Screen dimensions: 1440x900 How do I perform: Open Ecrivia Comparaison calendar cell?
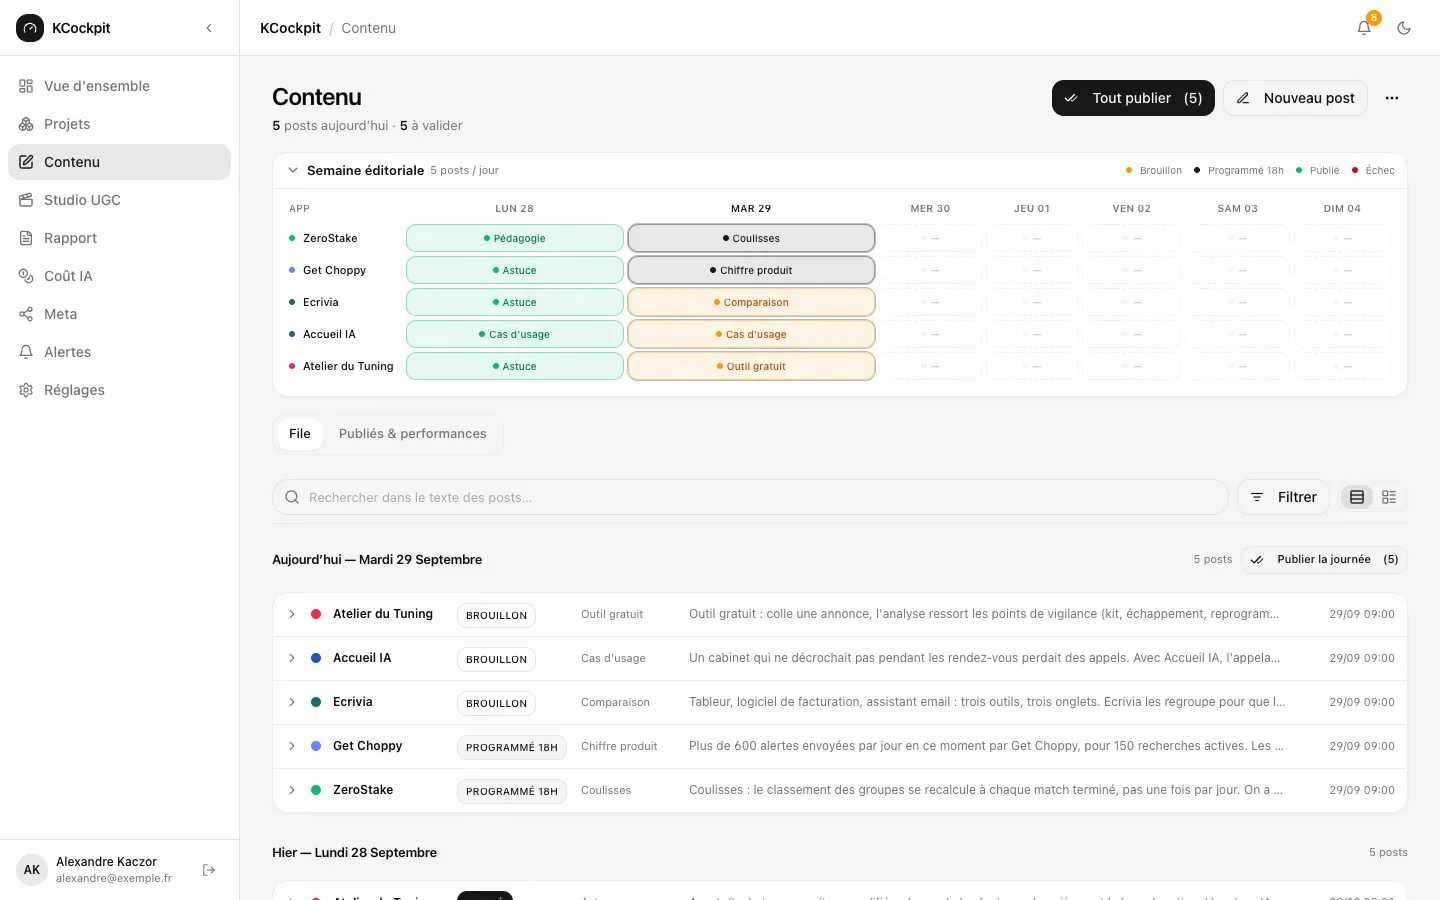pos(751,302)
